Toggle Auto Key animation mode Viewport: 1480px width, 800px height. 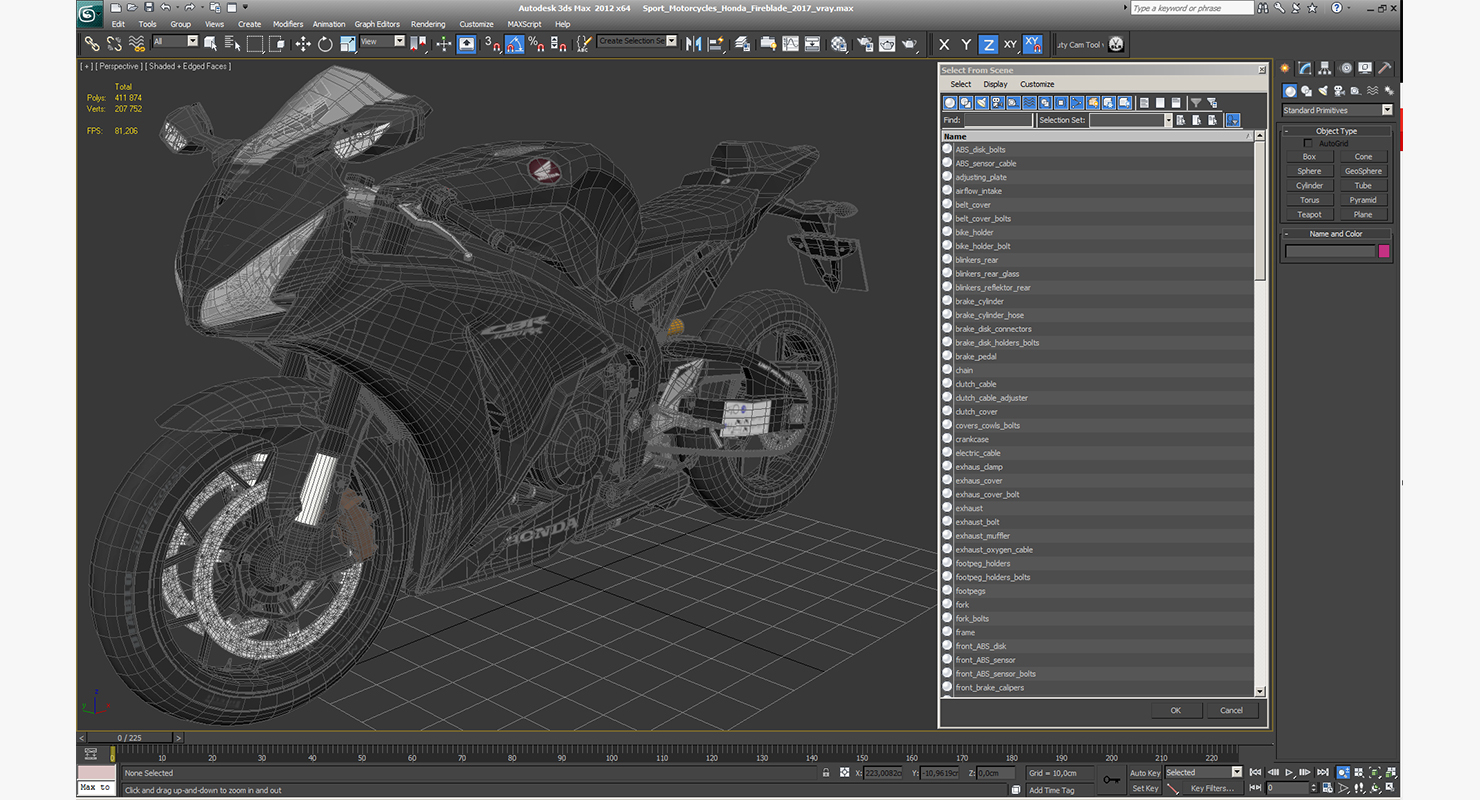coord(1144,773)
